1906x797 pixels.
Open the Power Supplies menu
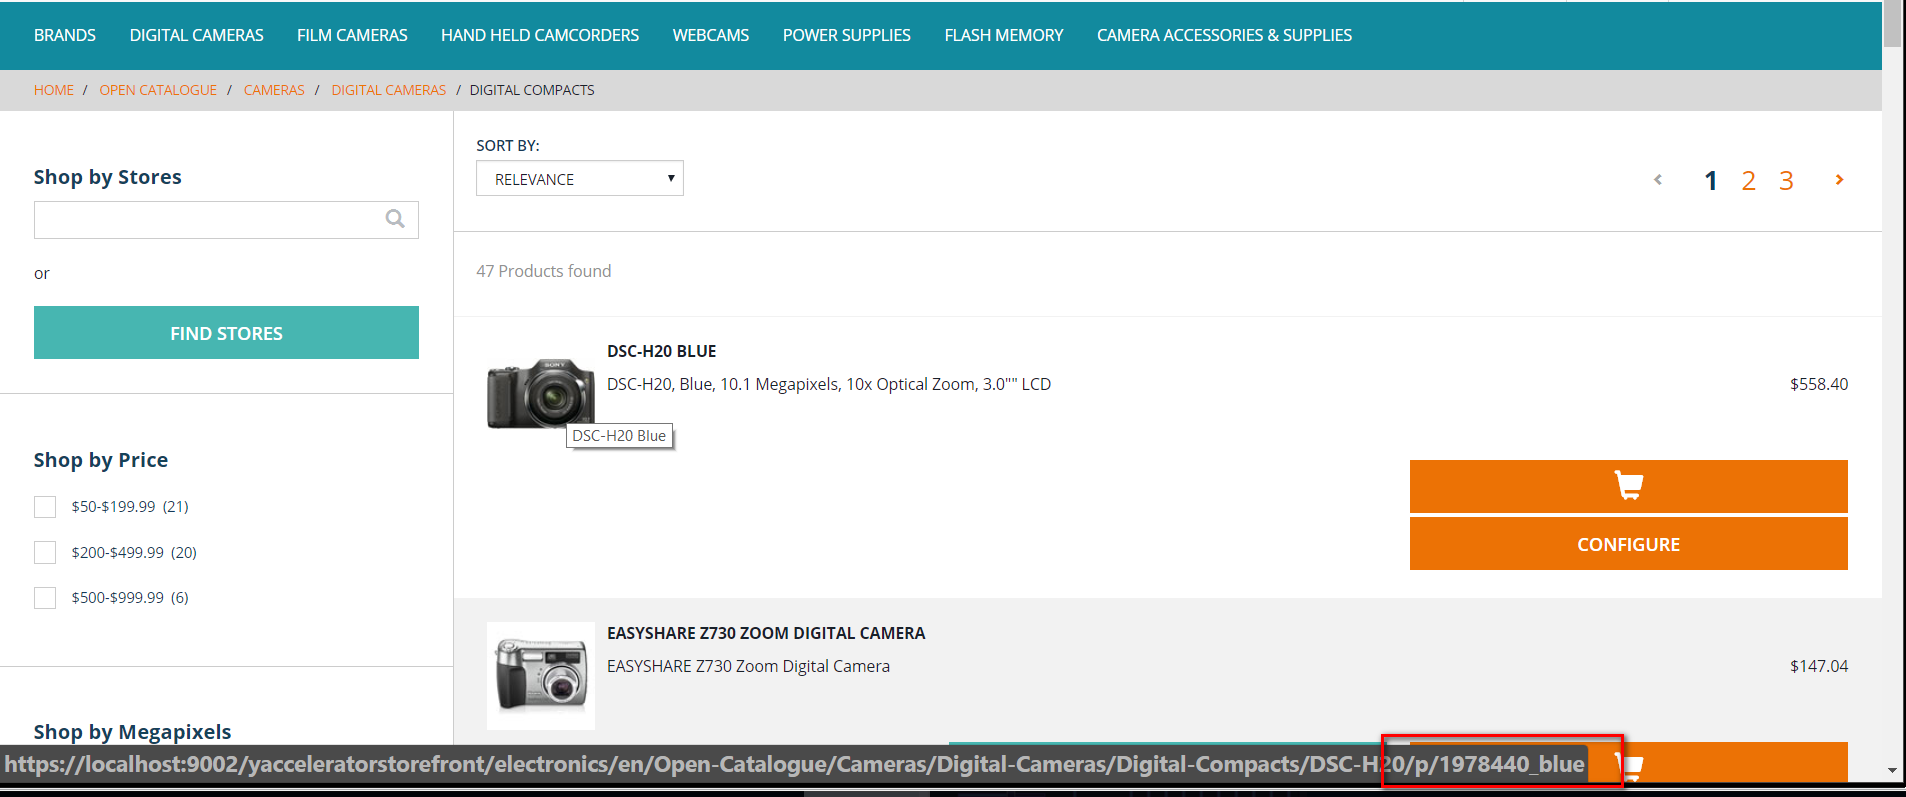point(847,35)
